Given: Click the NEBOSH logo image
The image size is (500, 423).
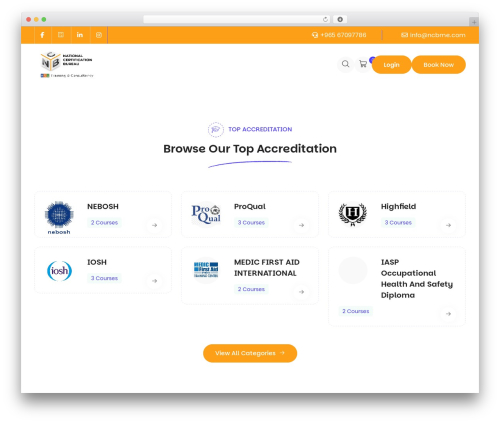Looking at the screenshot, I should click(x=59, y=217).
